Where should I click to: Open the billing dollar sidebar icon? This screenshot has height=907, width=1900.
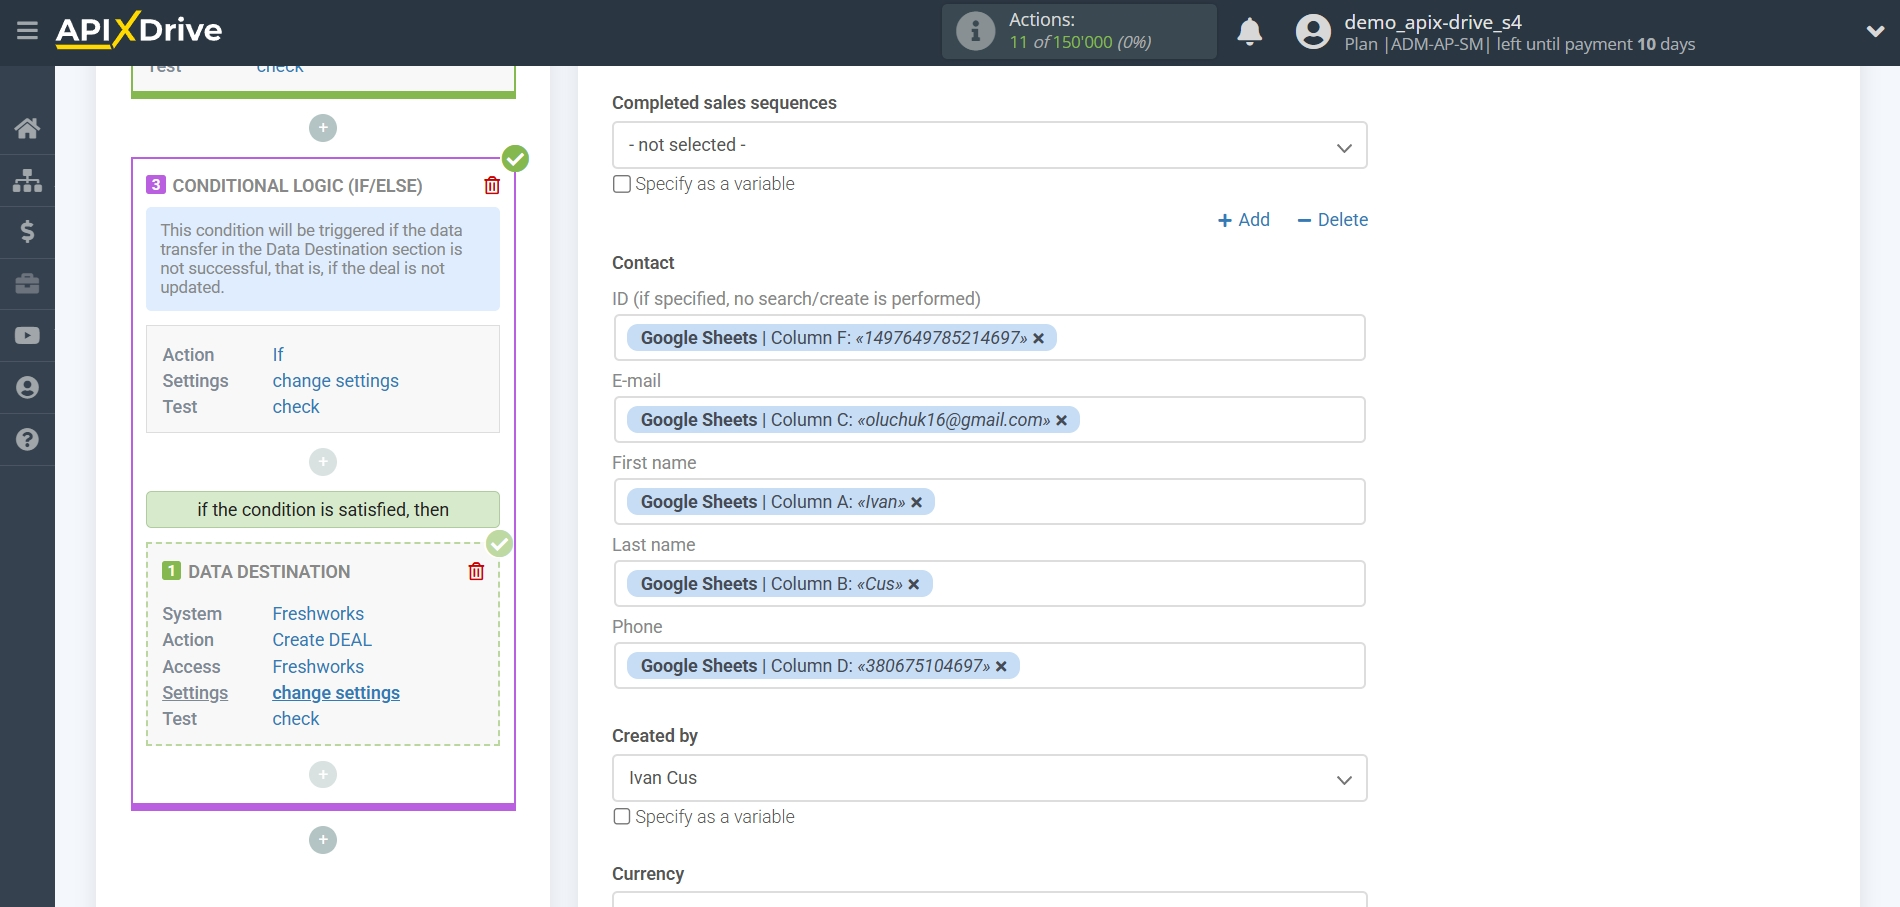click(27, 232)
